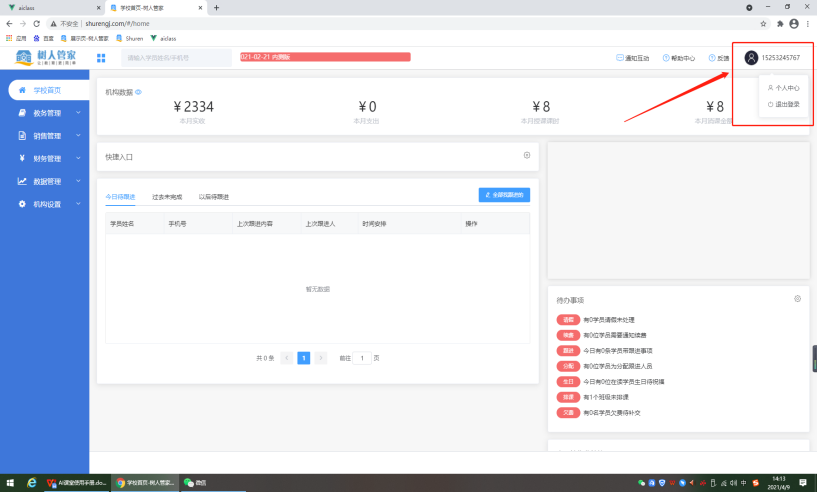Image resolution: width=817 pixels, height=492 pixels.
Task: Expand the 销售管理 sidebar menu
Action: tap(48, 136)
